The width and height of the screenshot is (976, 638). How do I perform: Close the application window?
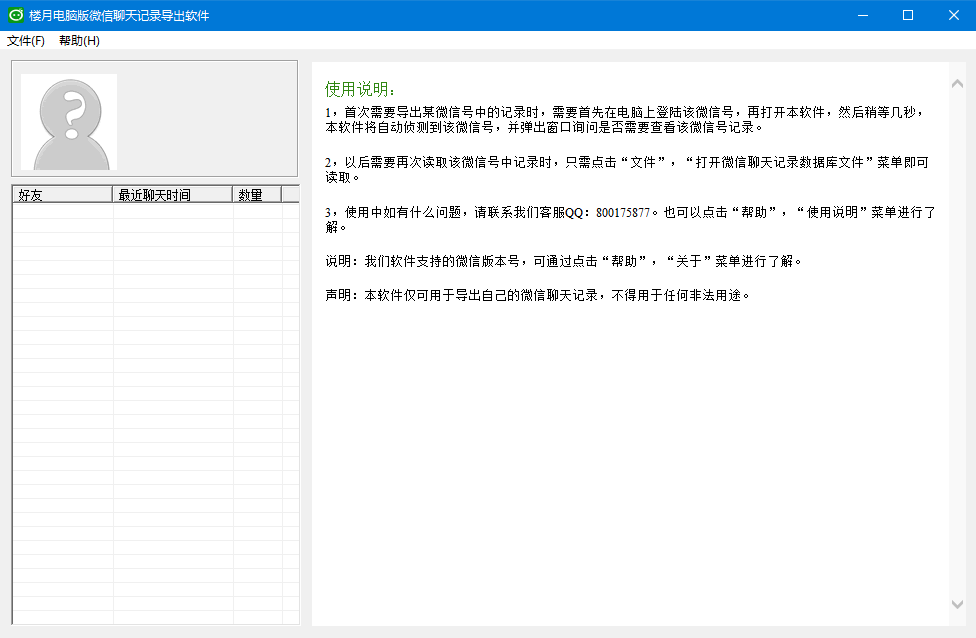(x=954, y=15)
